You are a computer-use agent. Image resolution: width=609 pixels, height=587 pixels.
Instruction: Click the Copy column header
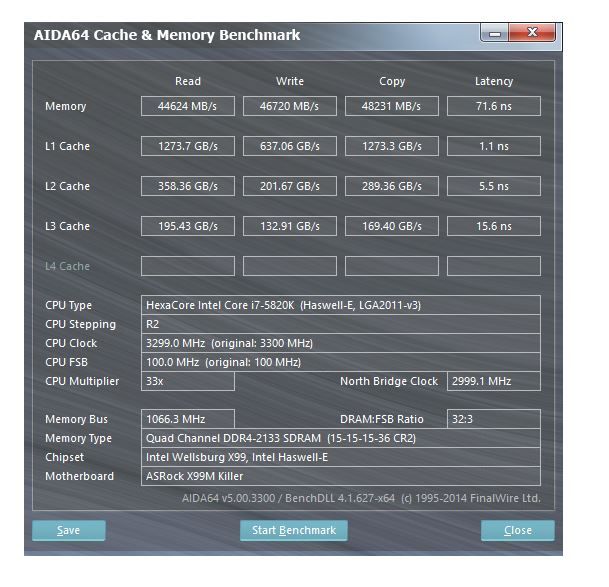392,82
